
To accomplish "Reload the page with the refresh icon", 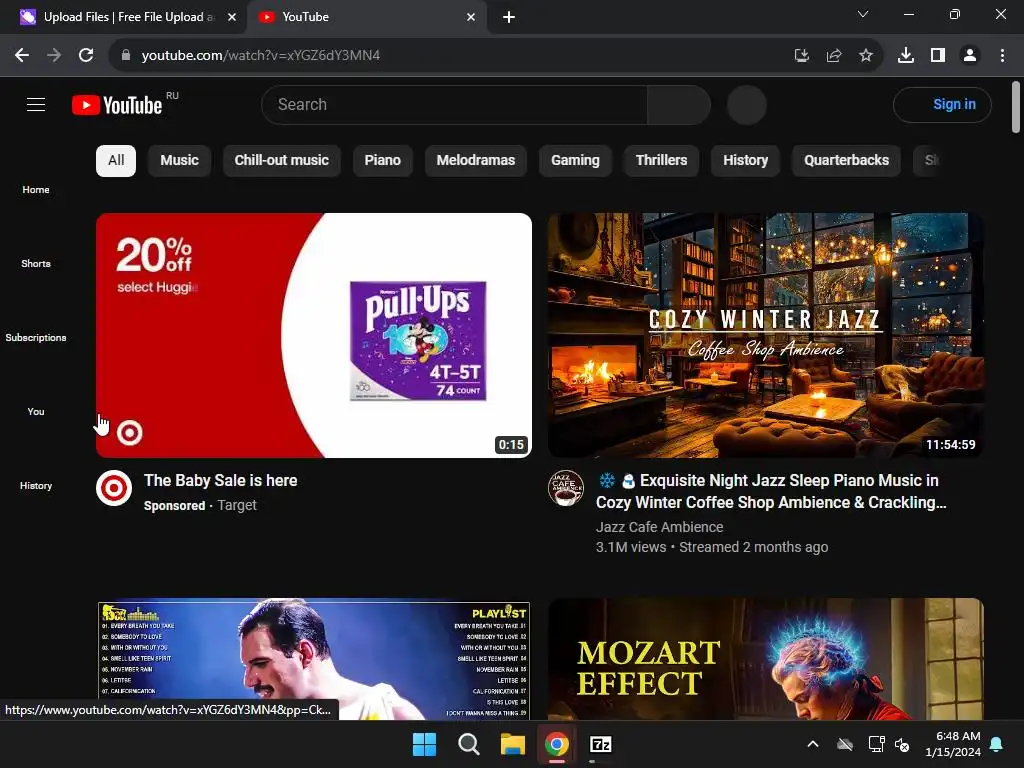I will pos(86,56).
